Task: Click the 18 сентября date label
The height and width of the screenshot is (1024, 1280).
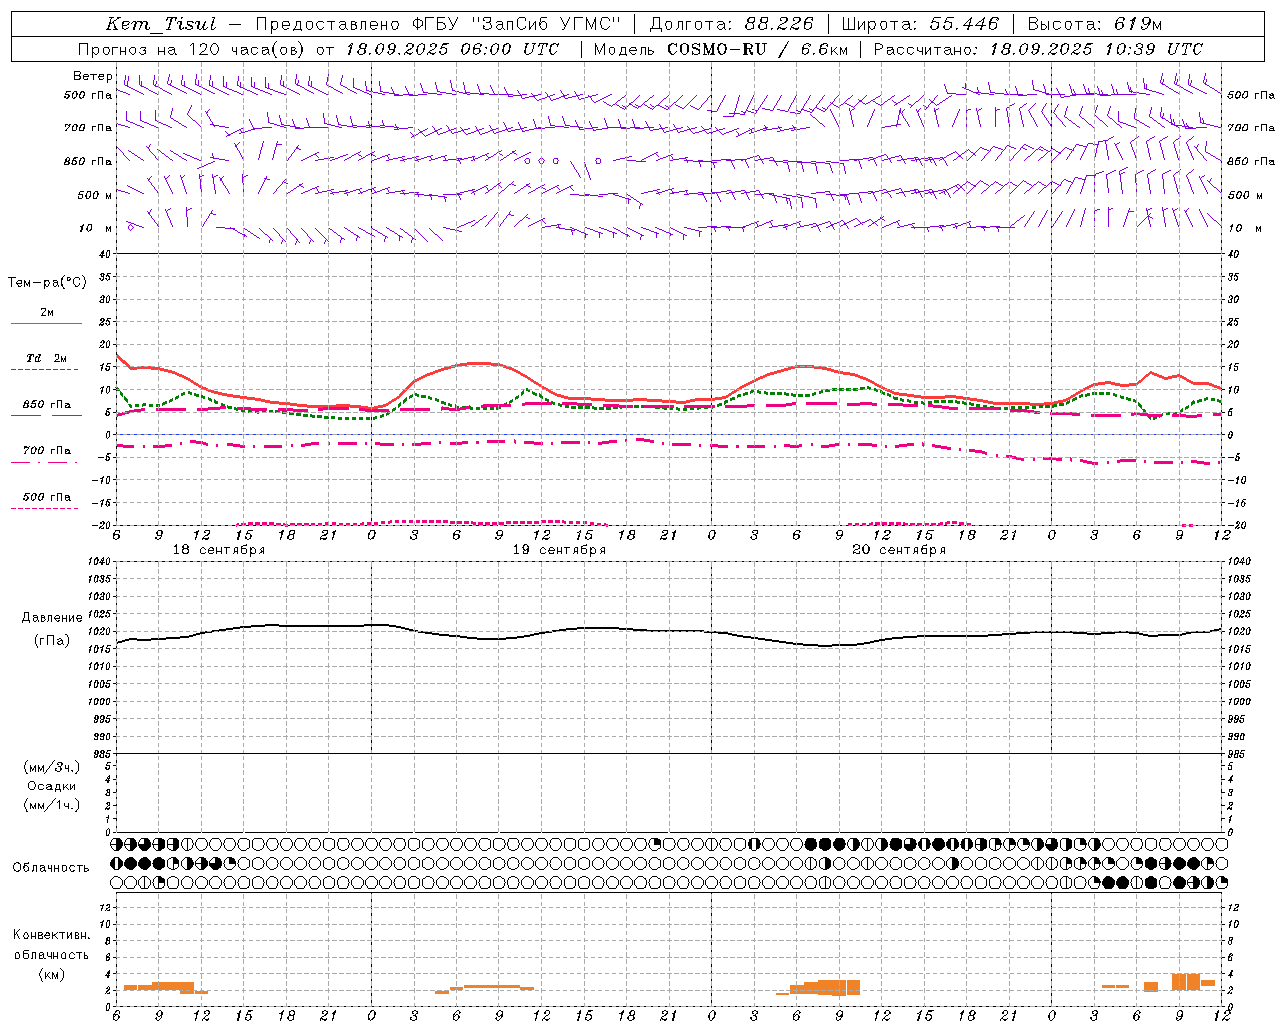Action: click(219, 550)
